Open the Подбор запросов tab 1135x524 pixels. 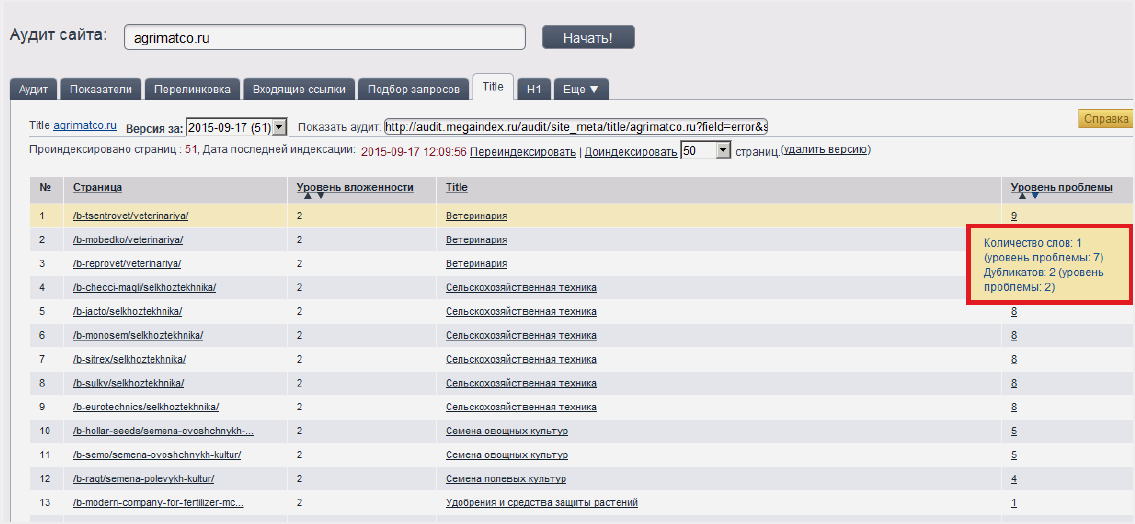(414, 89)
